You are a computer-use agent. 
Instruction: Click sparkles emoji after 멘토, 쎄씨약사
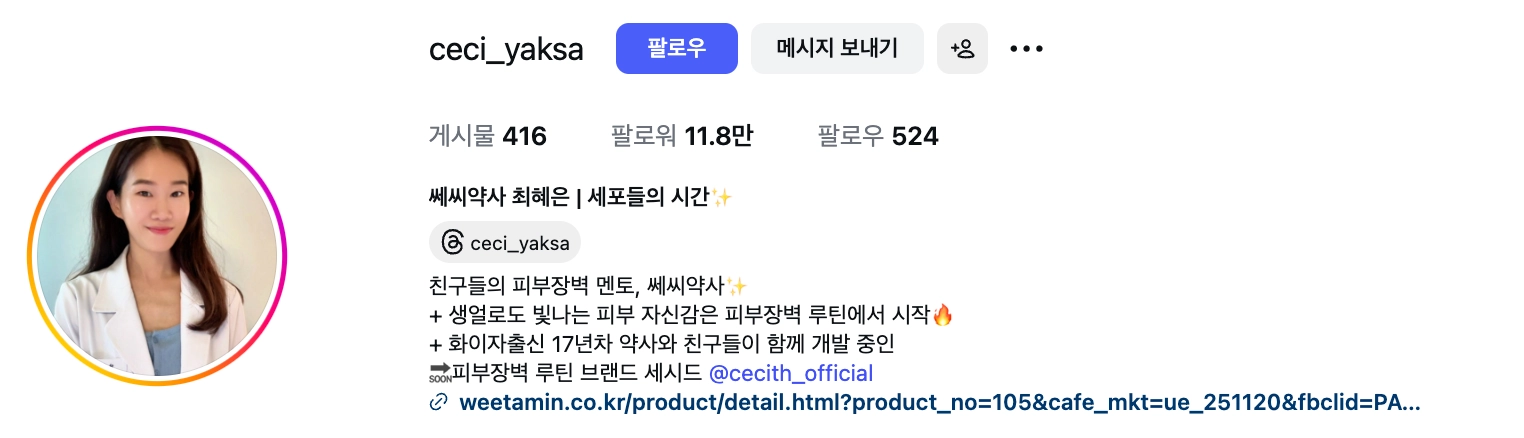[x=737, y=285]
